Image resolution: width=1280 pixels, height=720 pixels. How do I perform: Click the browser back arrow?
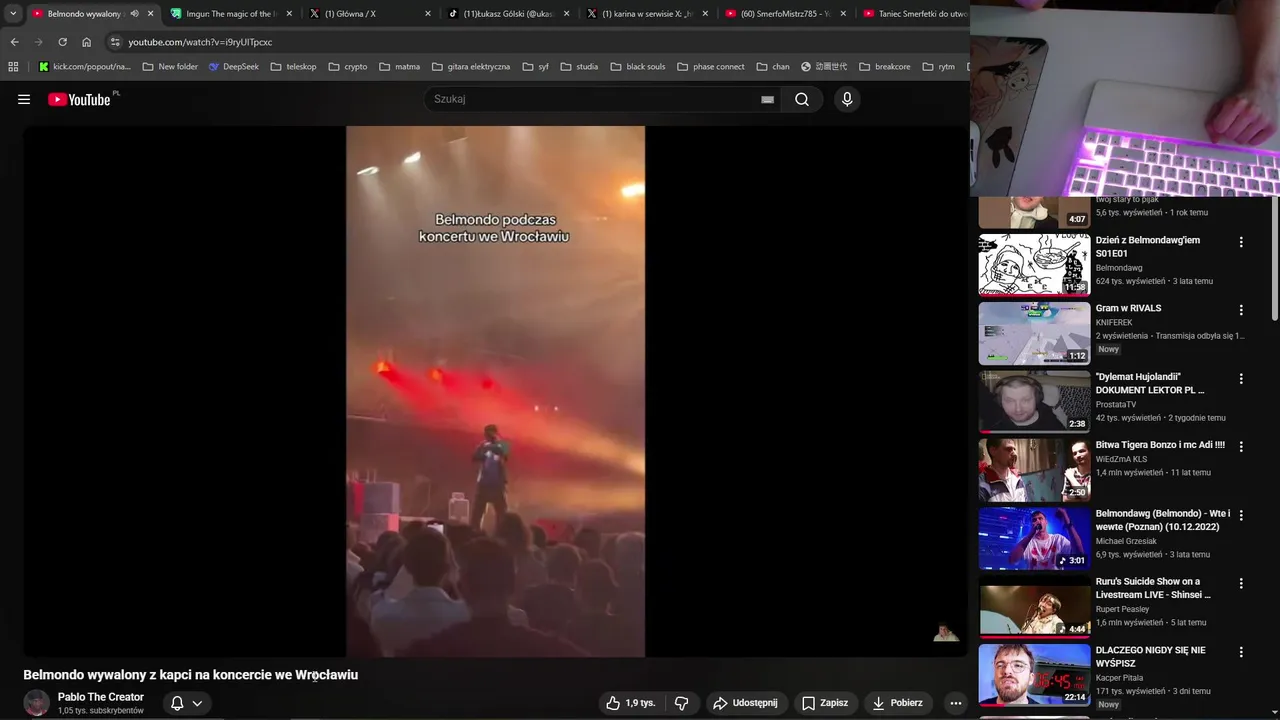click(x=14, y=42)
